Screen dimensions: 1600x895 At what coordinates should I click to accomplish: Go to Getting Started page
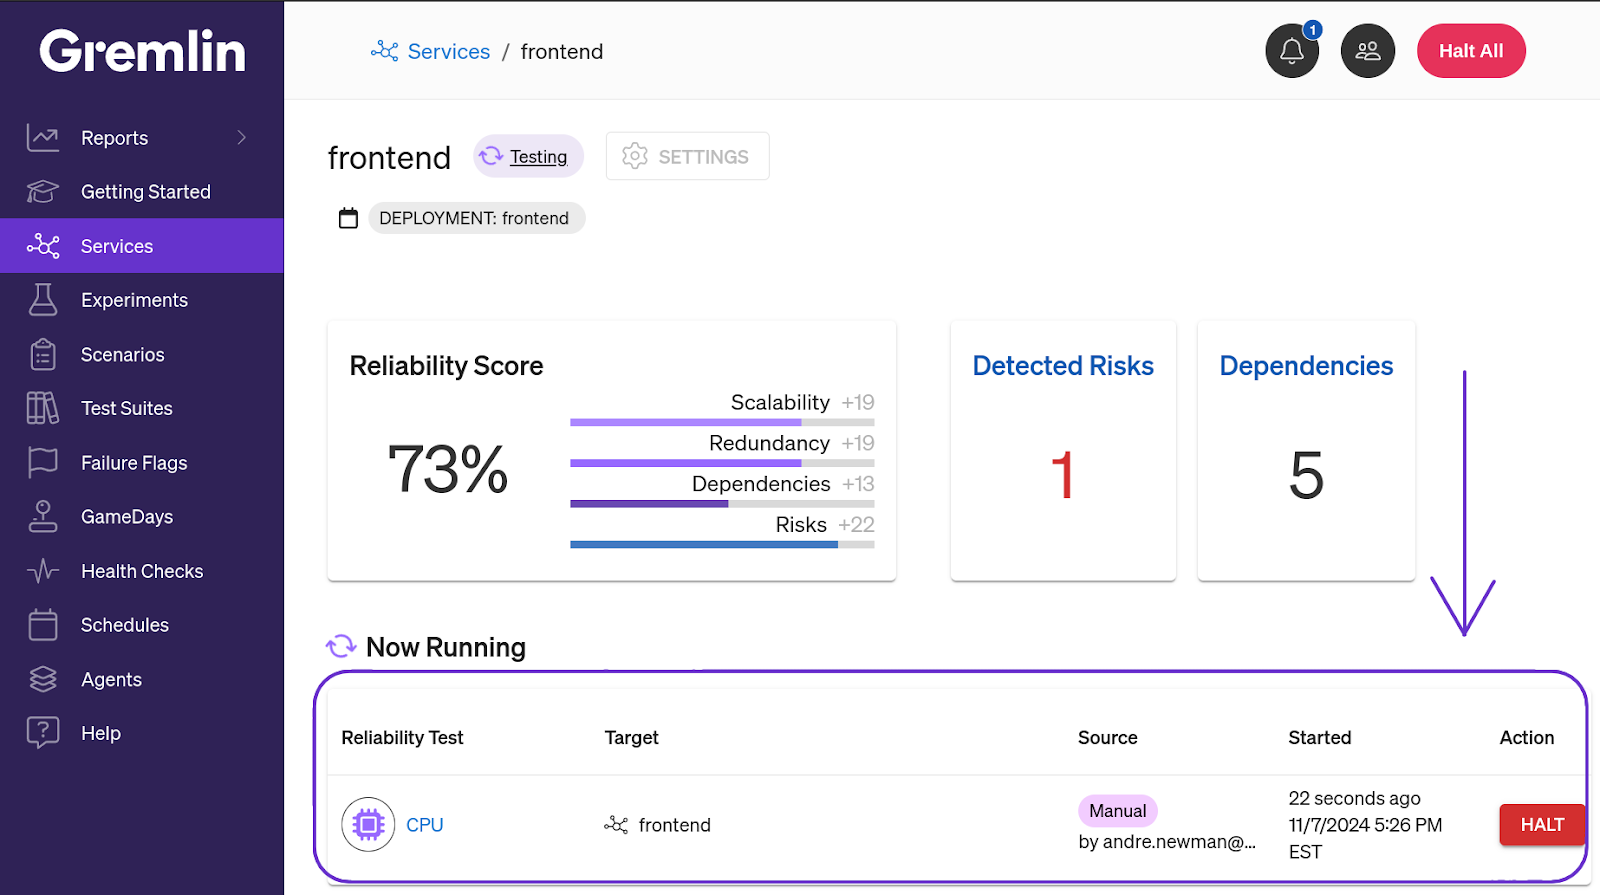[x=141, y=192]
